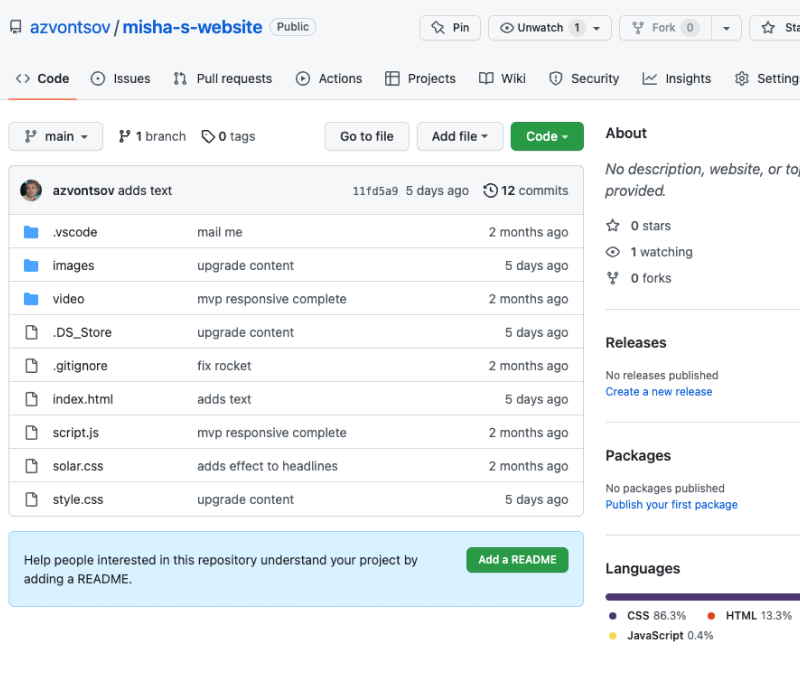Open the misha-s-website repository link
This screenshot has width=800, height=683.
pos(192,27)
